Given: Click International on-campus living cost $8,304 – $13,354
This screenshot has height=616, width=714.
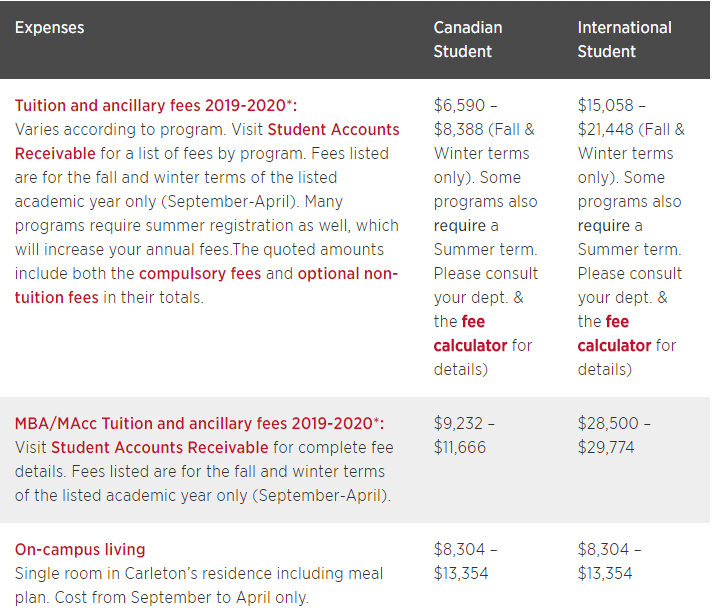Looking at the screenshot, I should (x=609, y=561).
